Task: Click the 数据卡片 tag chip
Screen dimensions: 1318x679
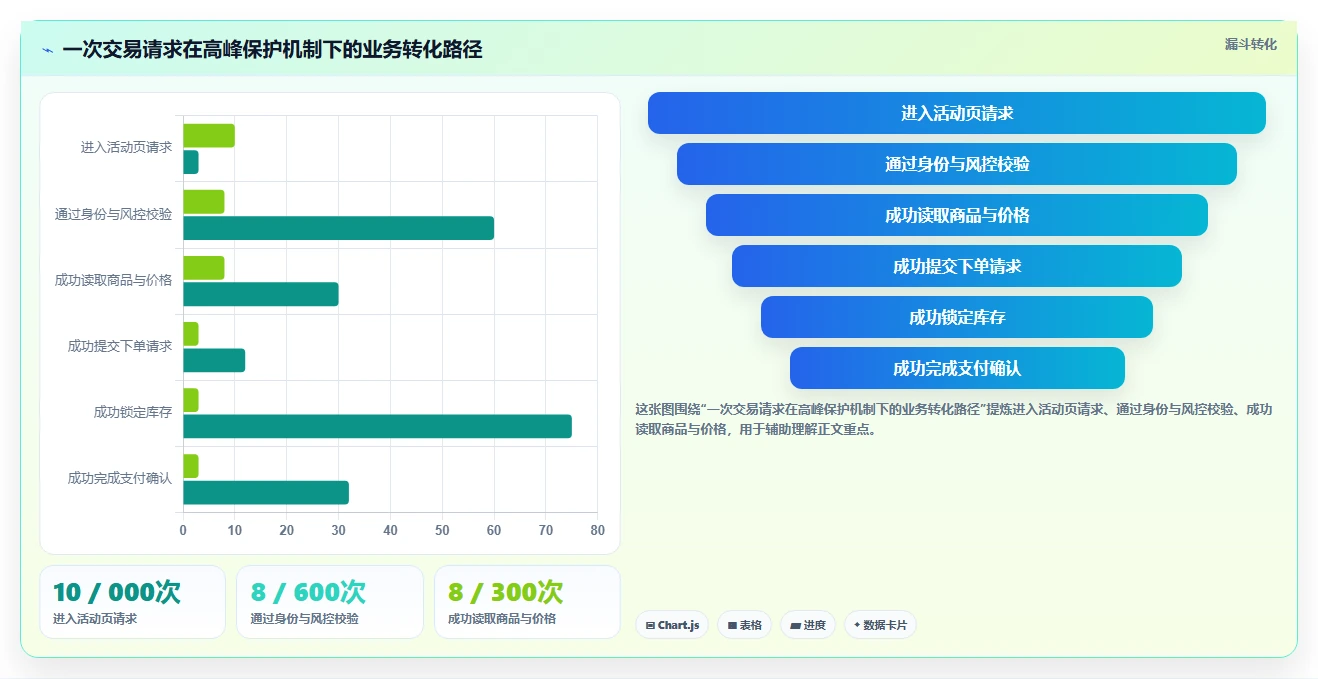Action: point(880,625)
